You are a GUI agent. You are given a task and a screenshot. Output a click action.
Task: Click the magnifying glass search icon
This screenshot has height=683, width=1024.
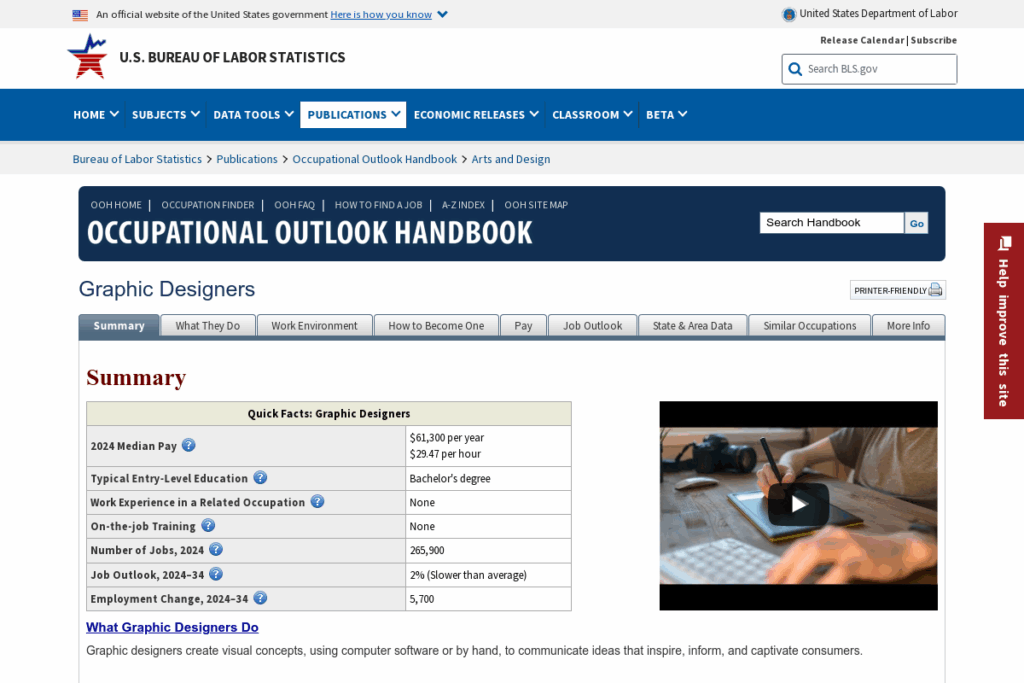[x=795, y=69]
